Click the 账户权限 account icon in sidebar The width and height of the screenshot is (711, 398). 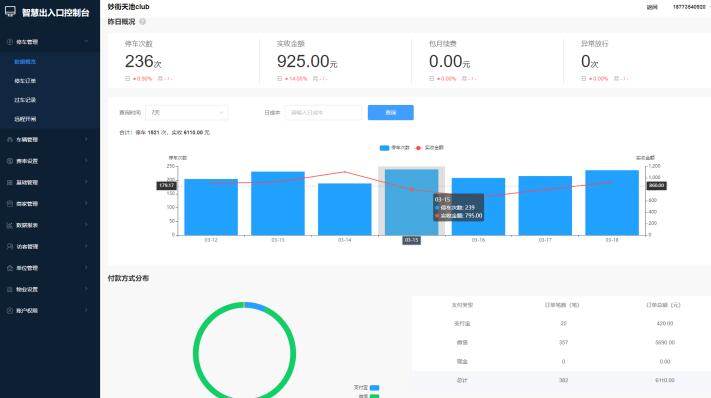pos(10,311)
